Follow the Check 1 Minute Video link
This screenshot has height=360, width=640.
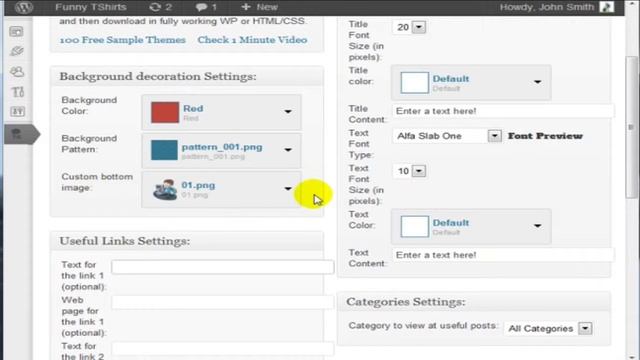click(252, 40)
